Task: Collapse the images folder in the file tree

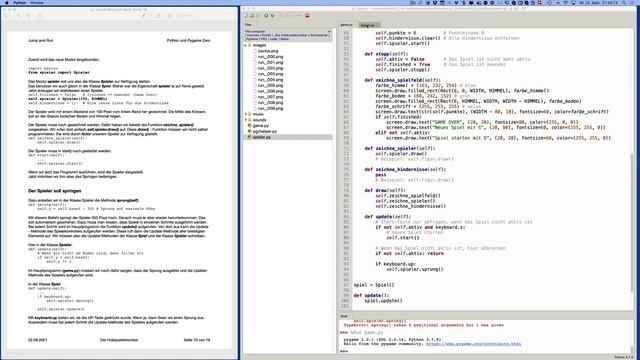Action: (x=246, y=45)
